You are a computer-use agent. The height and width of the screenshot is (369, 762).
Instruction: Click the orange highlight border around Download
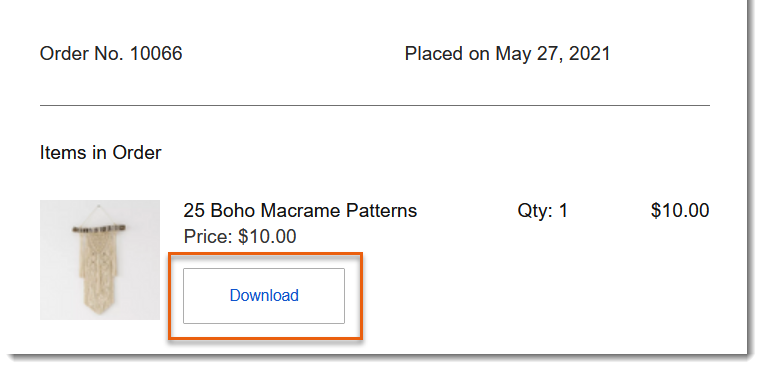pyautogui.click(x=265, y=254)
